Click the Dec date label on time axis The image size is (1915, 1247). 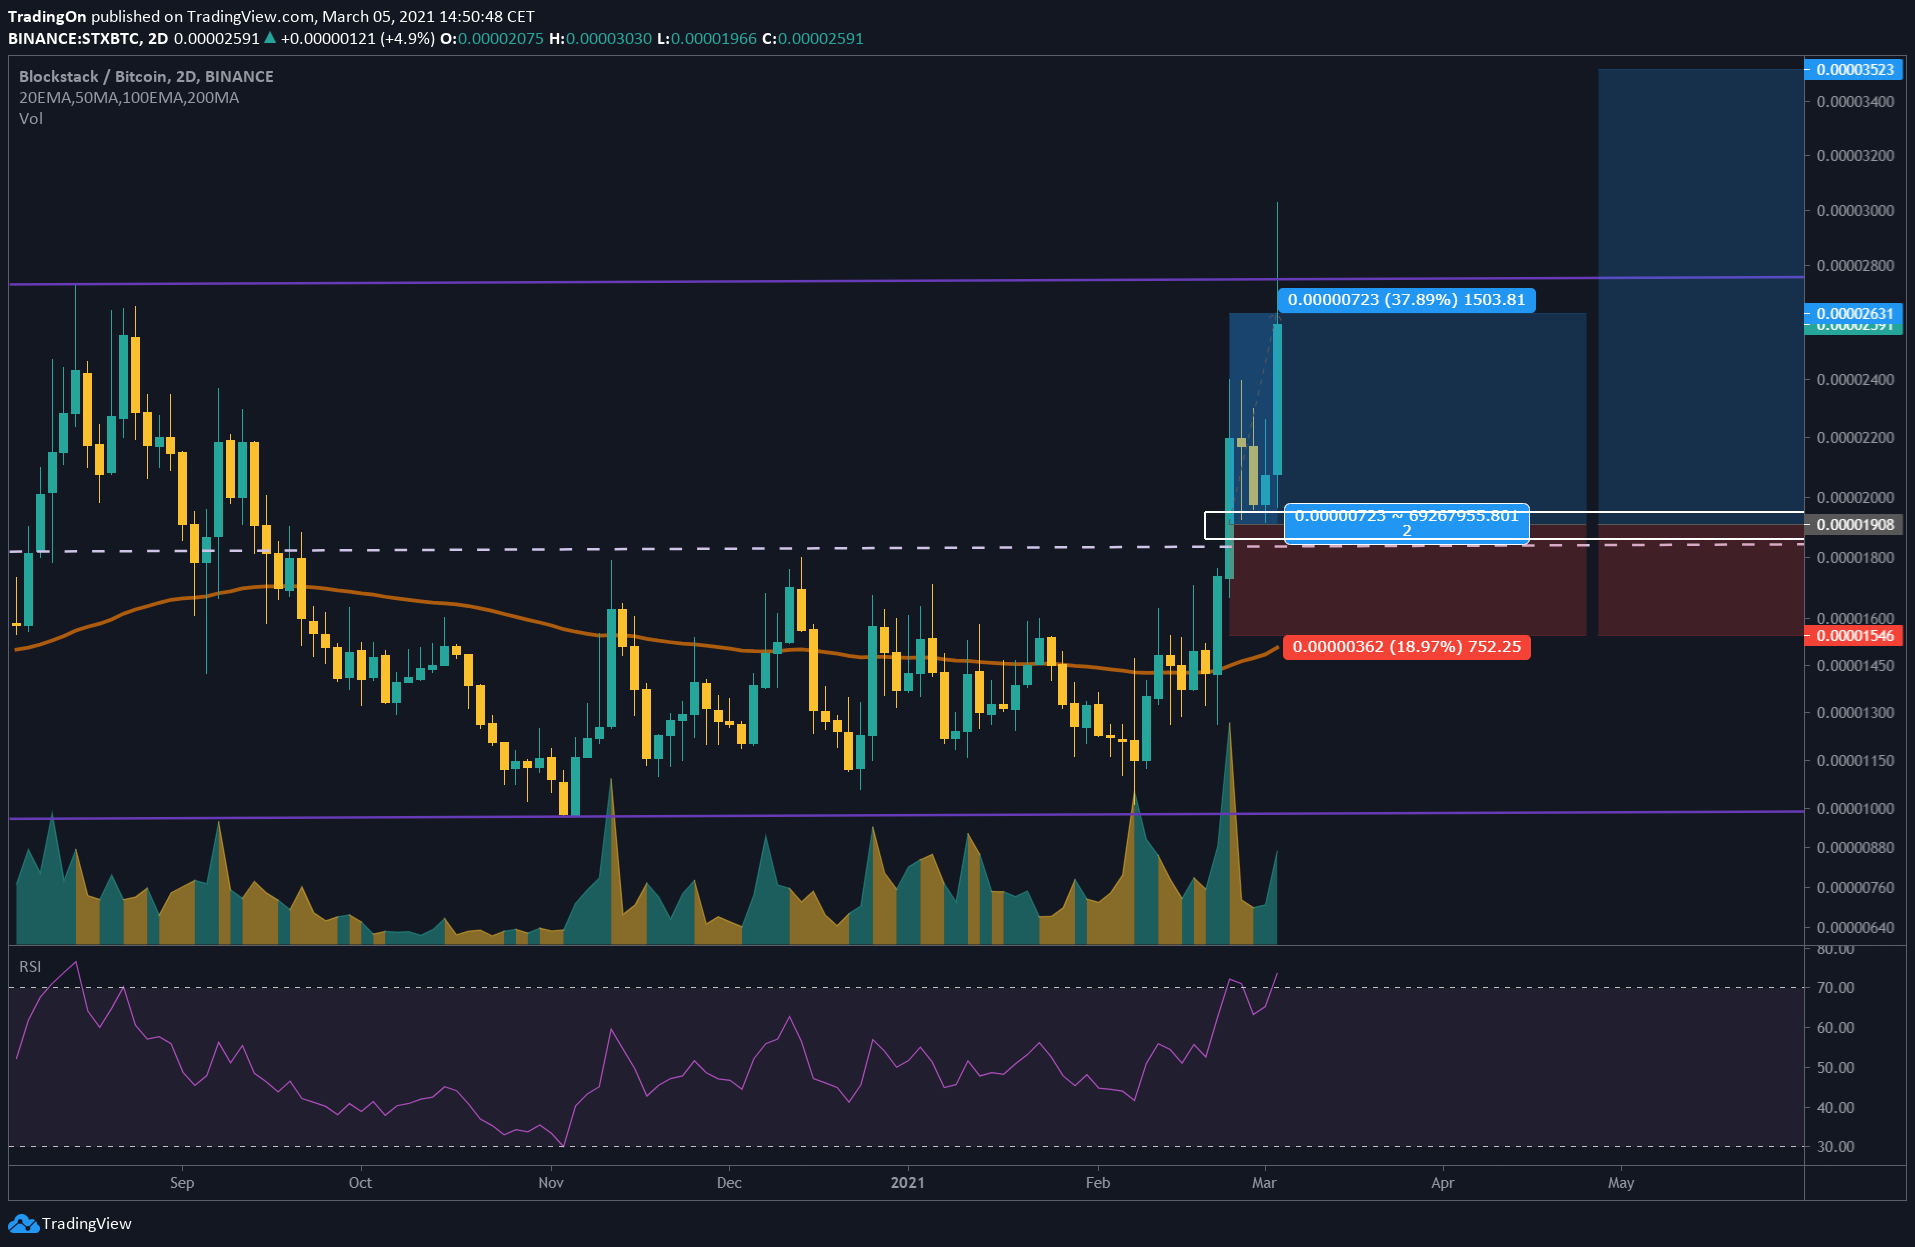729,1182
